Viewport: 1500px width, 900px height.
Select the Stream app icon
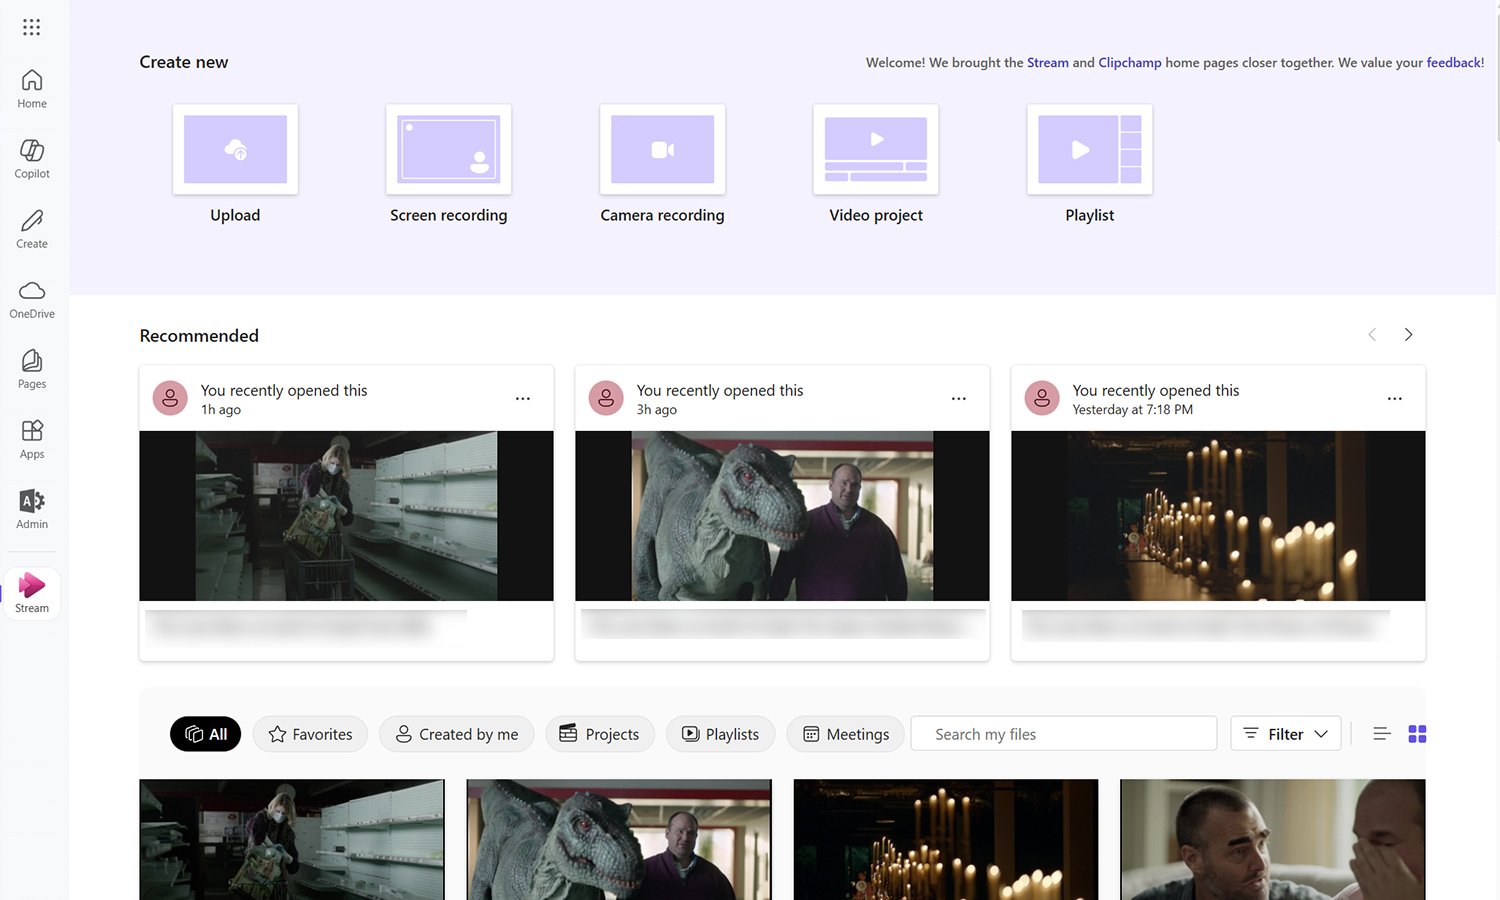(x=32, y=593)
